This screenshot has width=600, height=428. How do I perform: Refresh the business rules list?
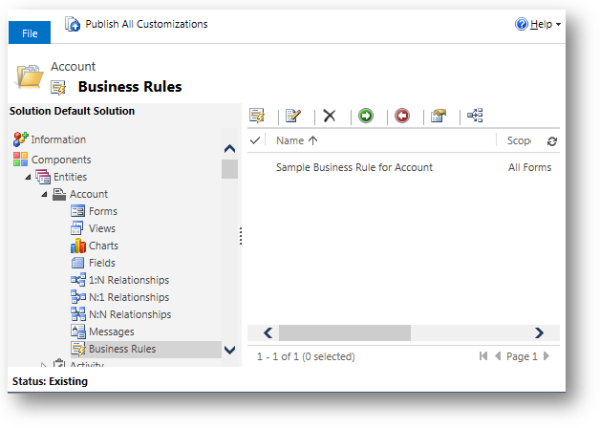click(x=551, y=142)
